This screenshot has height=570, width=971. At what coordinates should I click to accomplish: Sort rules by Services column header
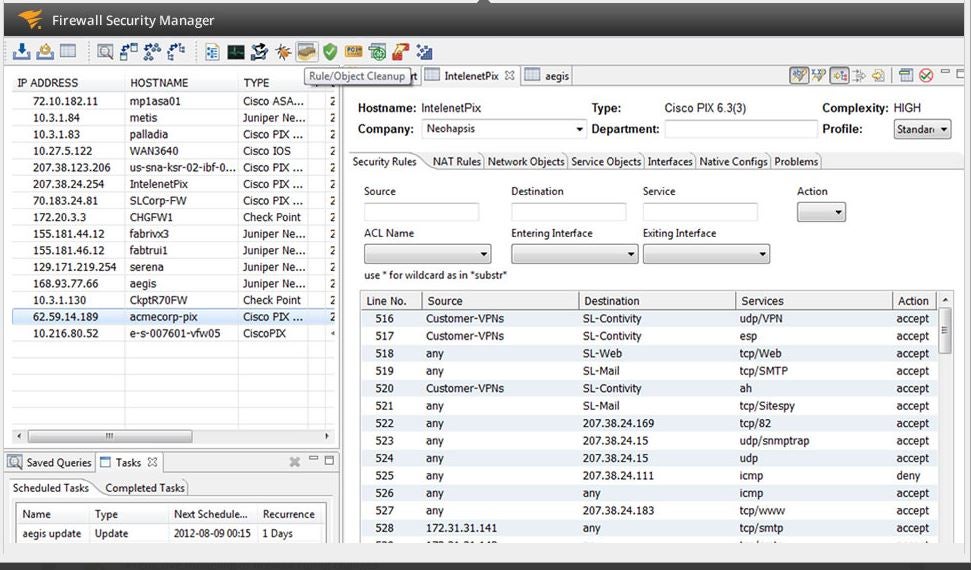[x=814, y=300]
